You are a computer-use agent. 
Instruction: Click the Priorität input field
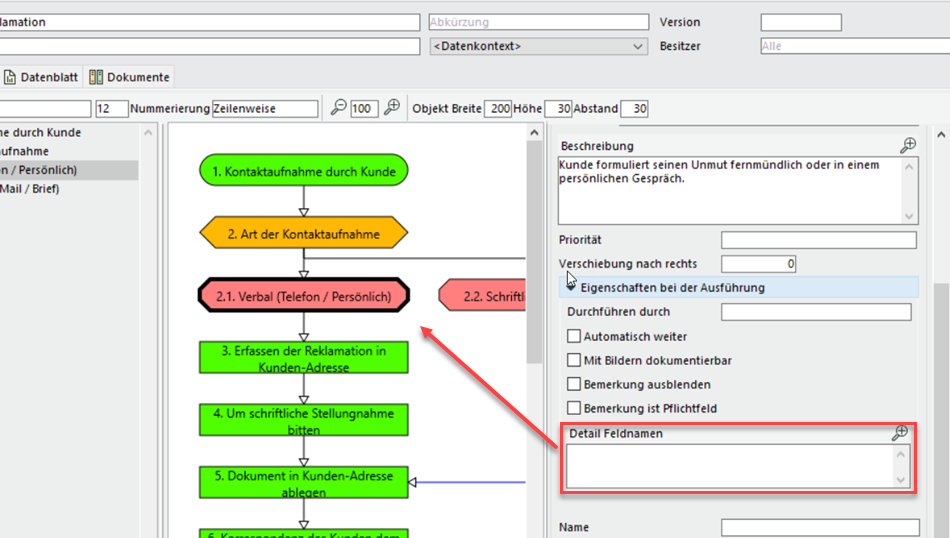coord(818,240)
